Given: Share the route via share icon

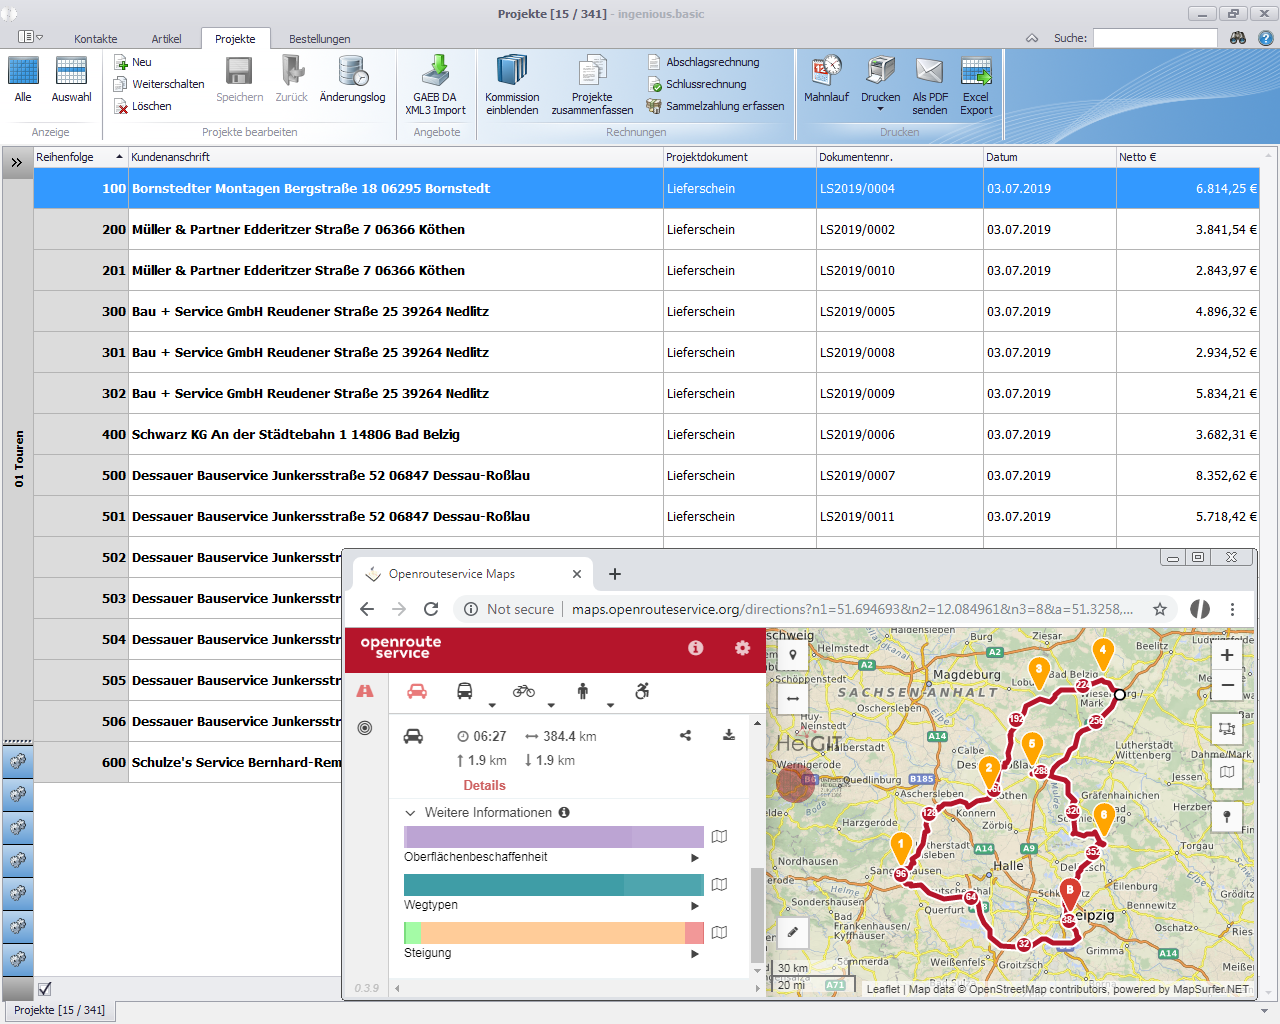Looking at the screenshot, I should click(x=685, y=735).
